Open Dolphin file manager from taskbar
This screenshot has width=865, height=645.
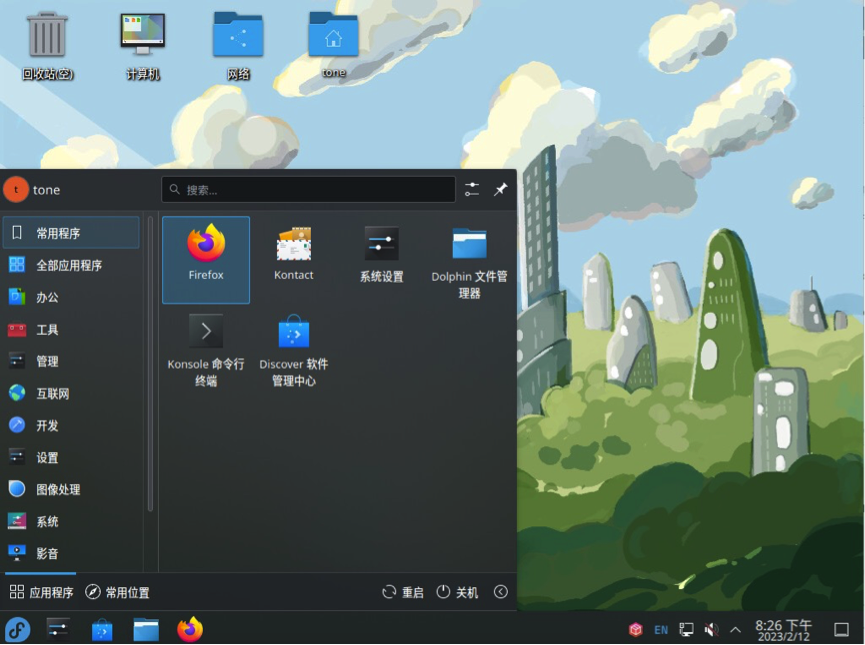click(146, 629)
